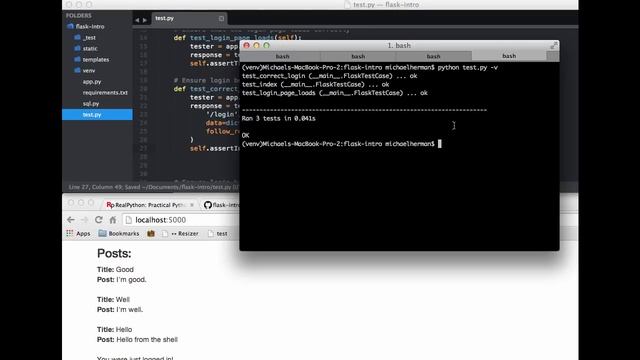This screenshot has width=640, height=360.
Task: Click the folder icon beside _test
Action: (78, 37)
